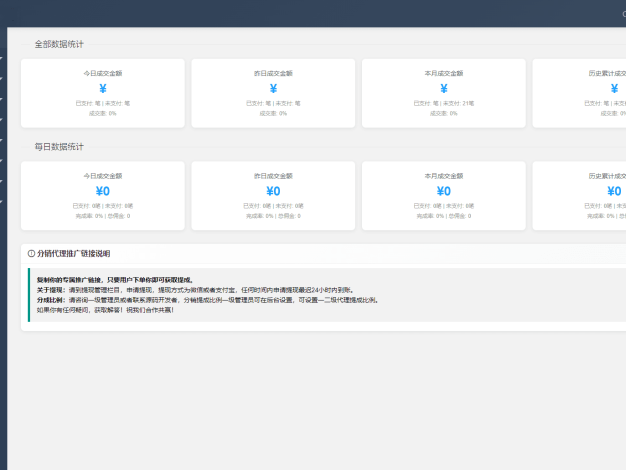
Task: Click 成交率 text in all-data 昨日成交金额 card
Action: 273,113
